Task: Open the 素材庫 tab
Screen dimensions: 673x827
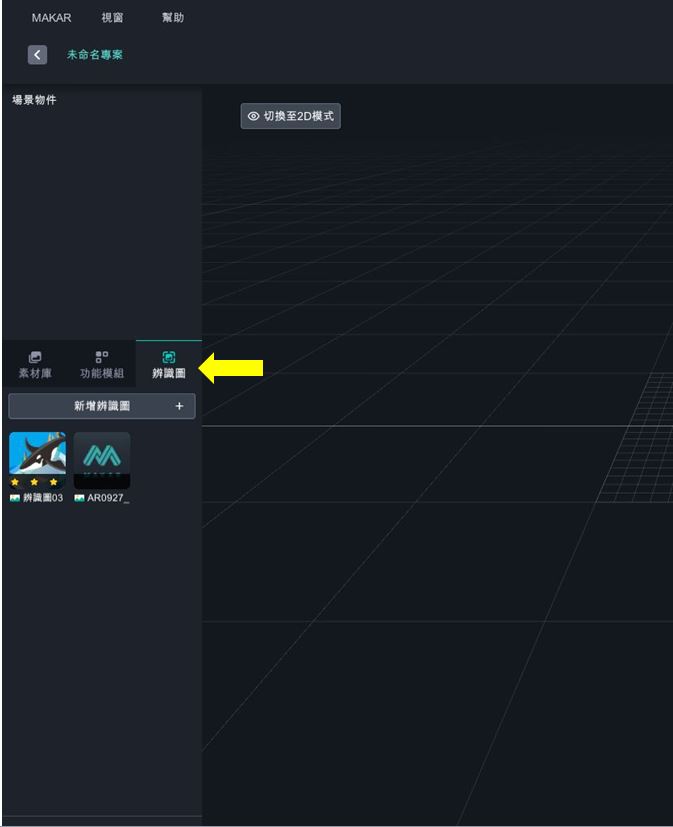Action: click(x=35, y=365)
